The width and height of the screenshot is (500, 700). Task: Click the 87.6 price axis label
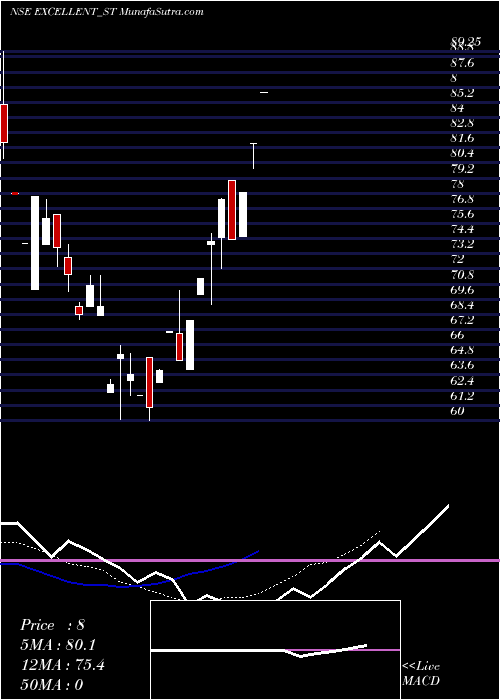(x=462, y=63)
